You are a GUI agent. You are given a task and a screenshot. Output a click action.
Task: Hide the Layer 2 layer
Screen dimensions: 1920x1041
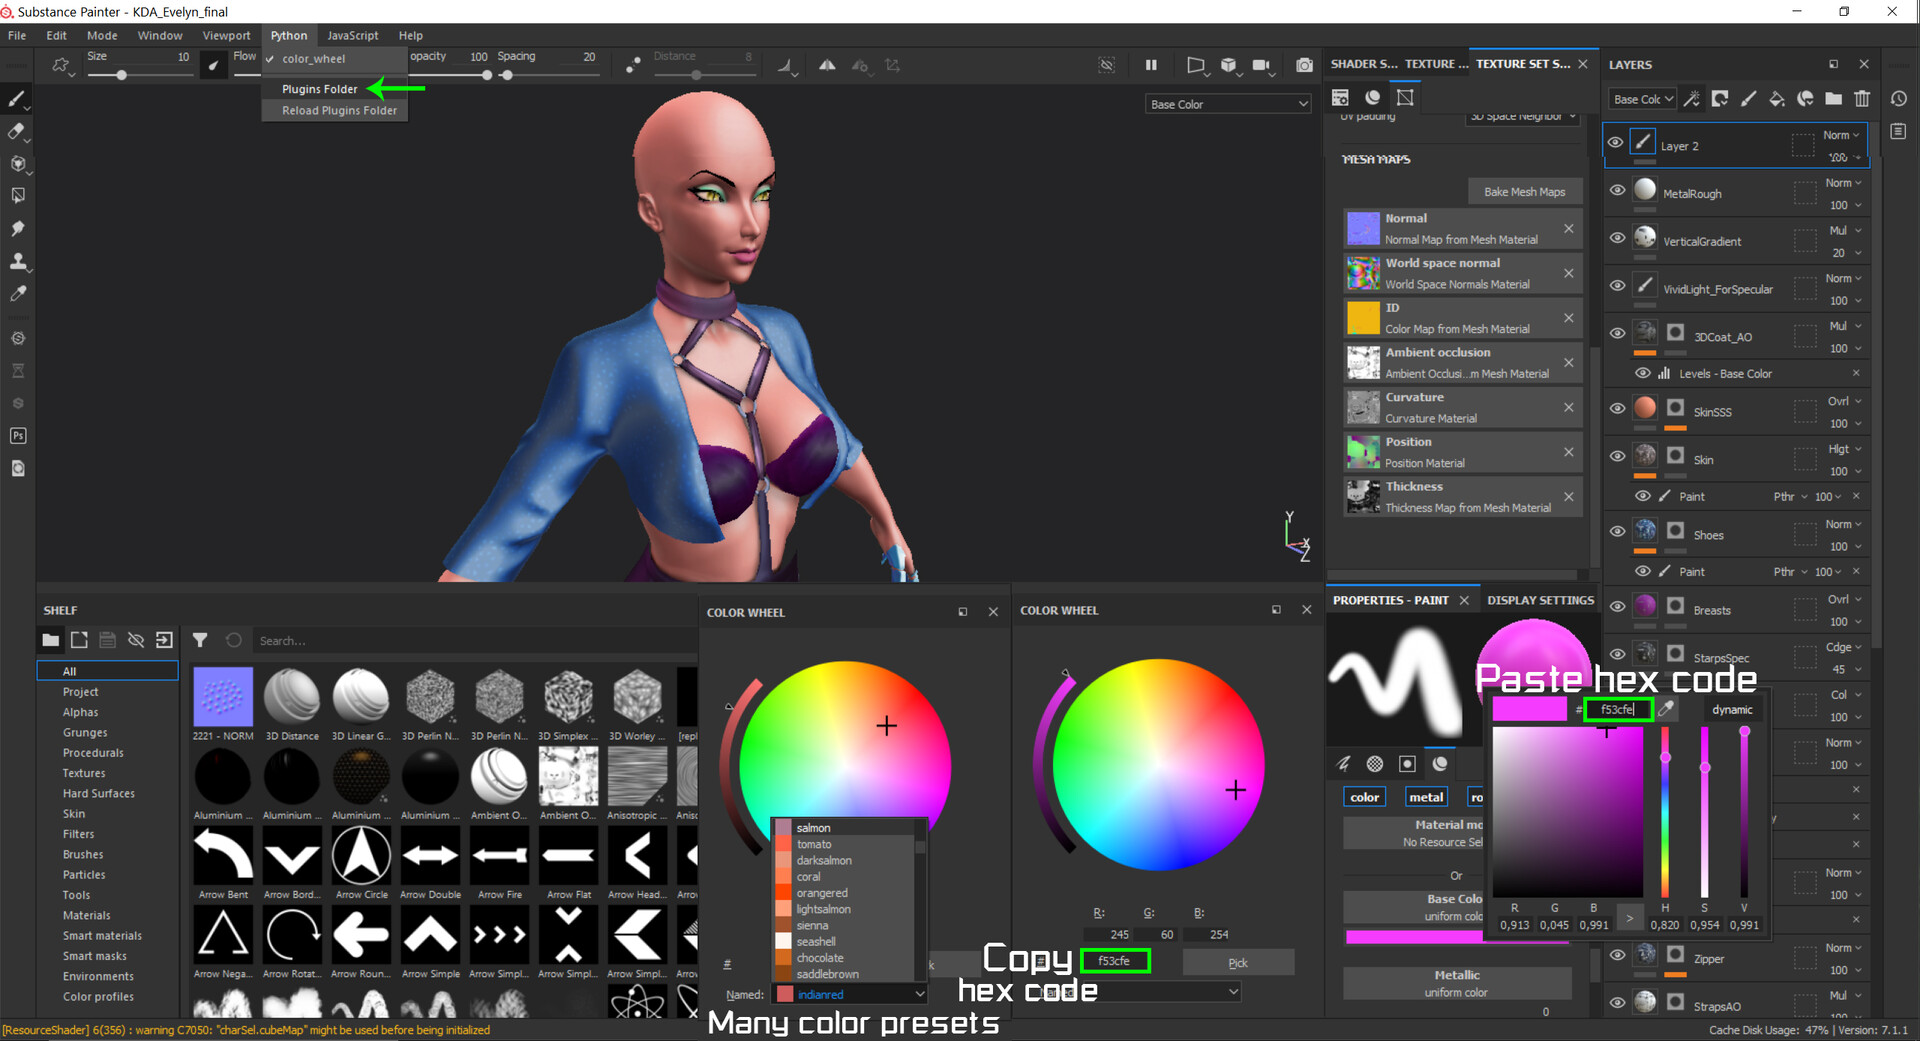[1617, 143]
